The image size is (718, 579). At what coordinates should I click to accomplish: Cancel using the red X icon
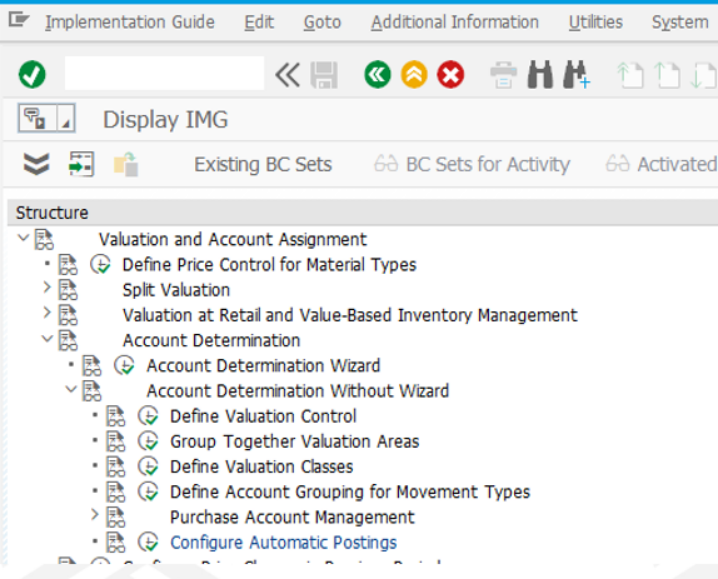tap(451, 75)
